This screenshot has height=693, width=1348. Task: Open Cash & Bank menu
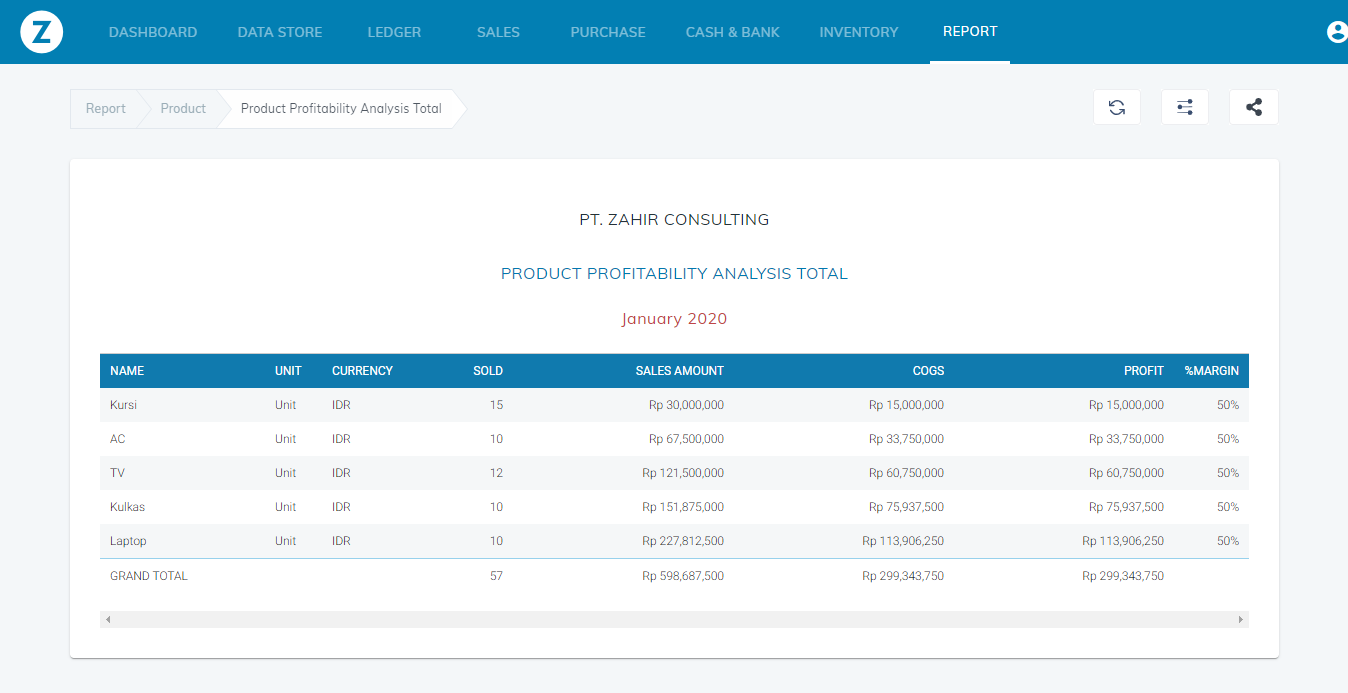733,32
